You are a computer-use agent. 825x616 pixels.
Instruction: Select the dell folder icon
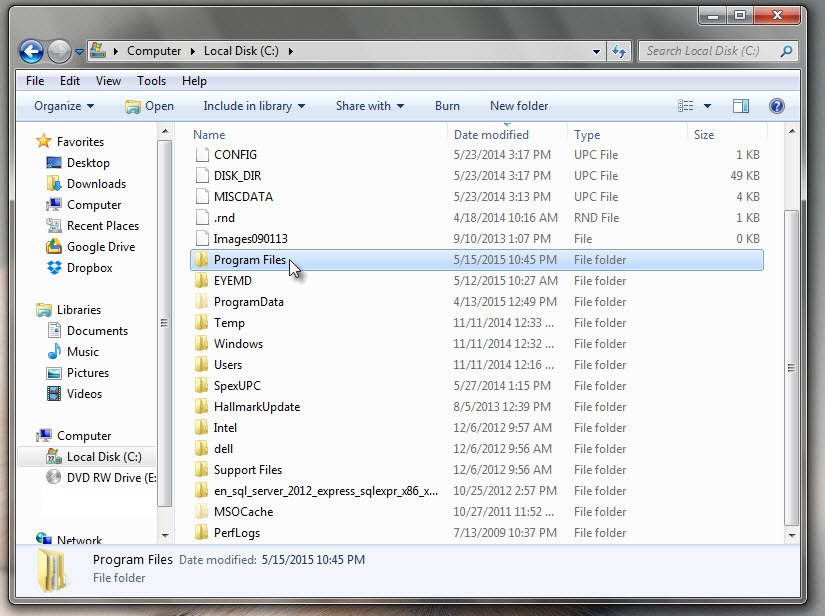202,449
